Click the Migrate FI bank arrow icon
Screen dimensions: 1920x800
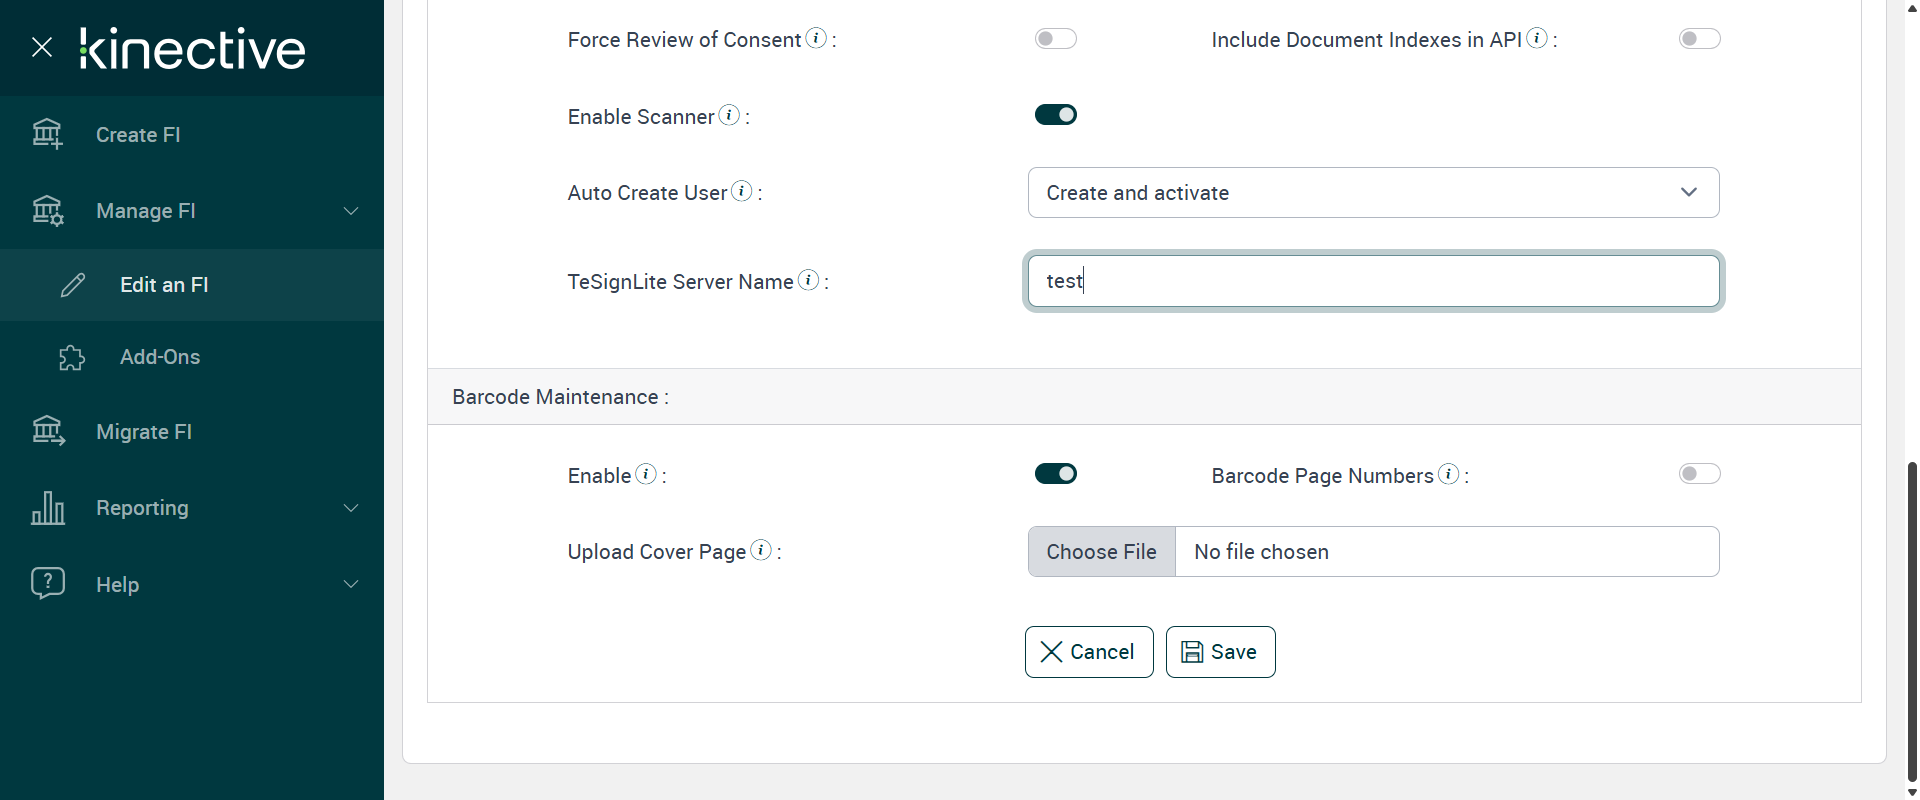pyautogui.click(x=48, y=431)
